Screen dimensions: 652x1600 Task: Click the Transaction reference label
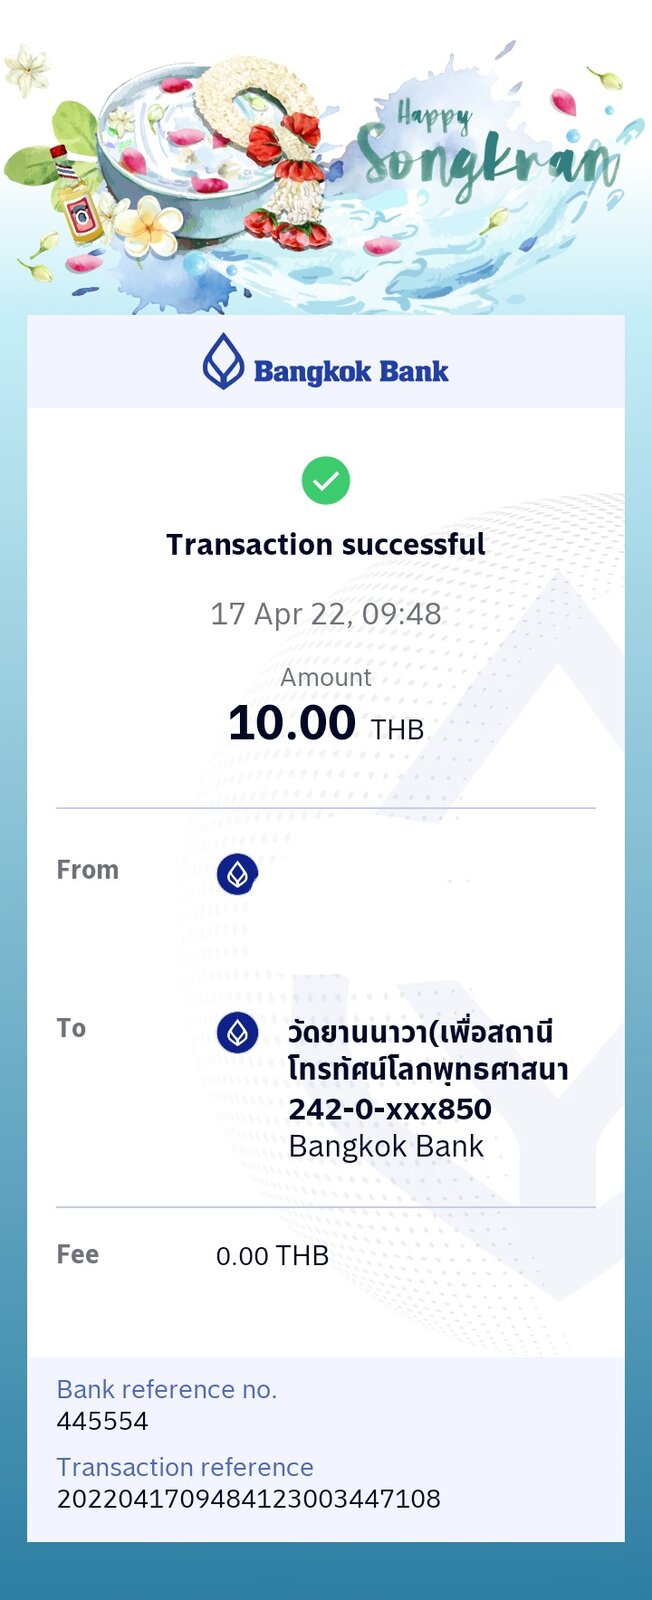tap(185, 1467)
